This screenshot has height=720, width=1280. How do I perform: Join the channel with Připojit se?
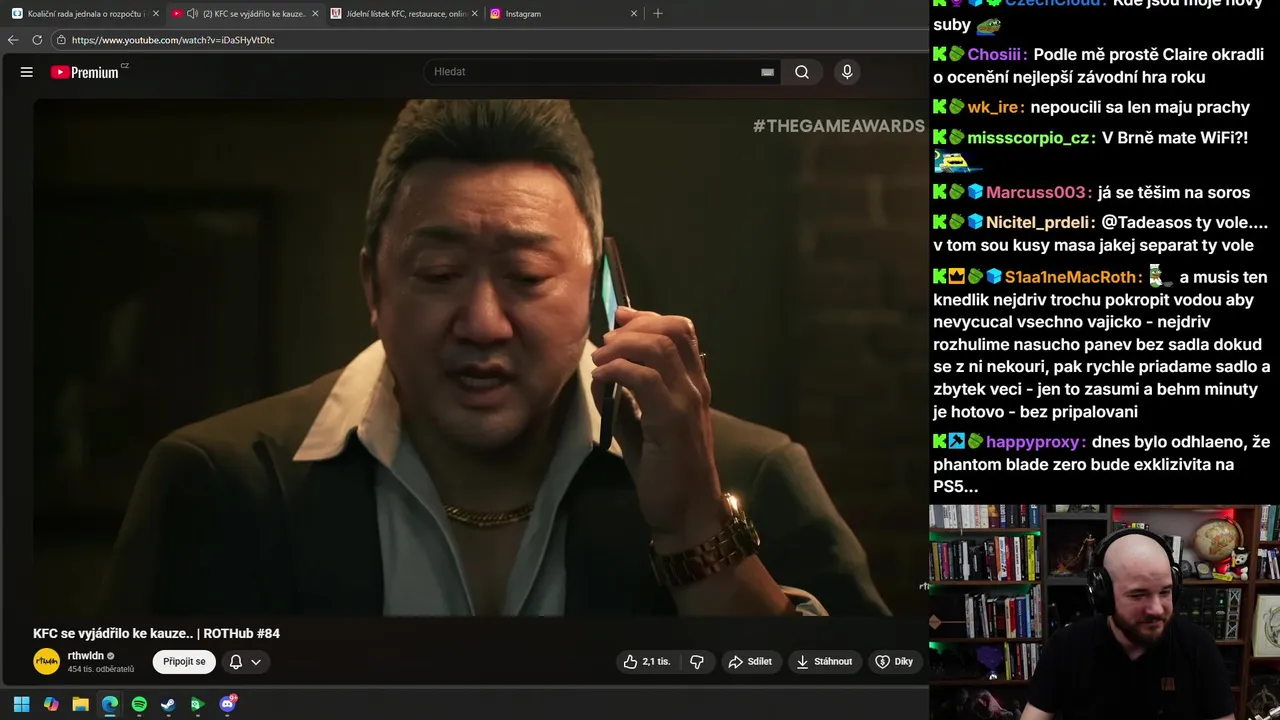tap(184, 662)
